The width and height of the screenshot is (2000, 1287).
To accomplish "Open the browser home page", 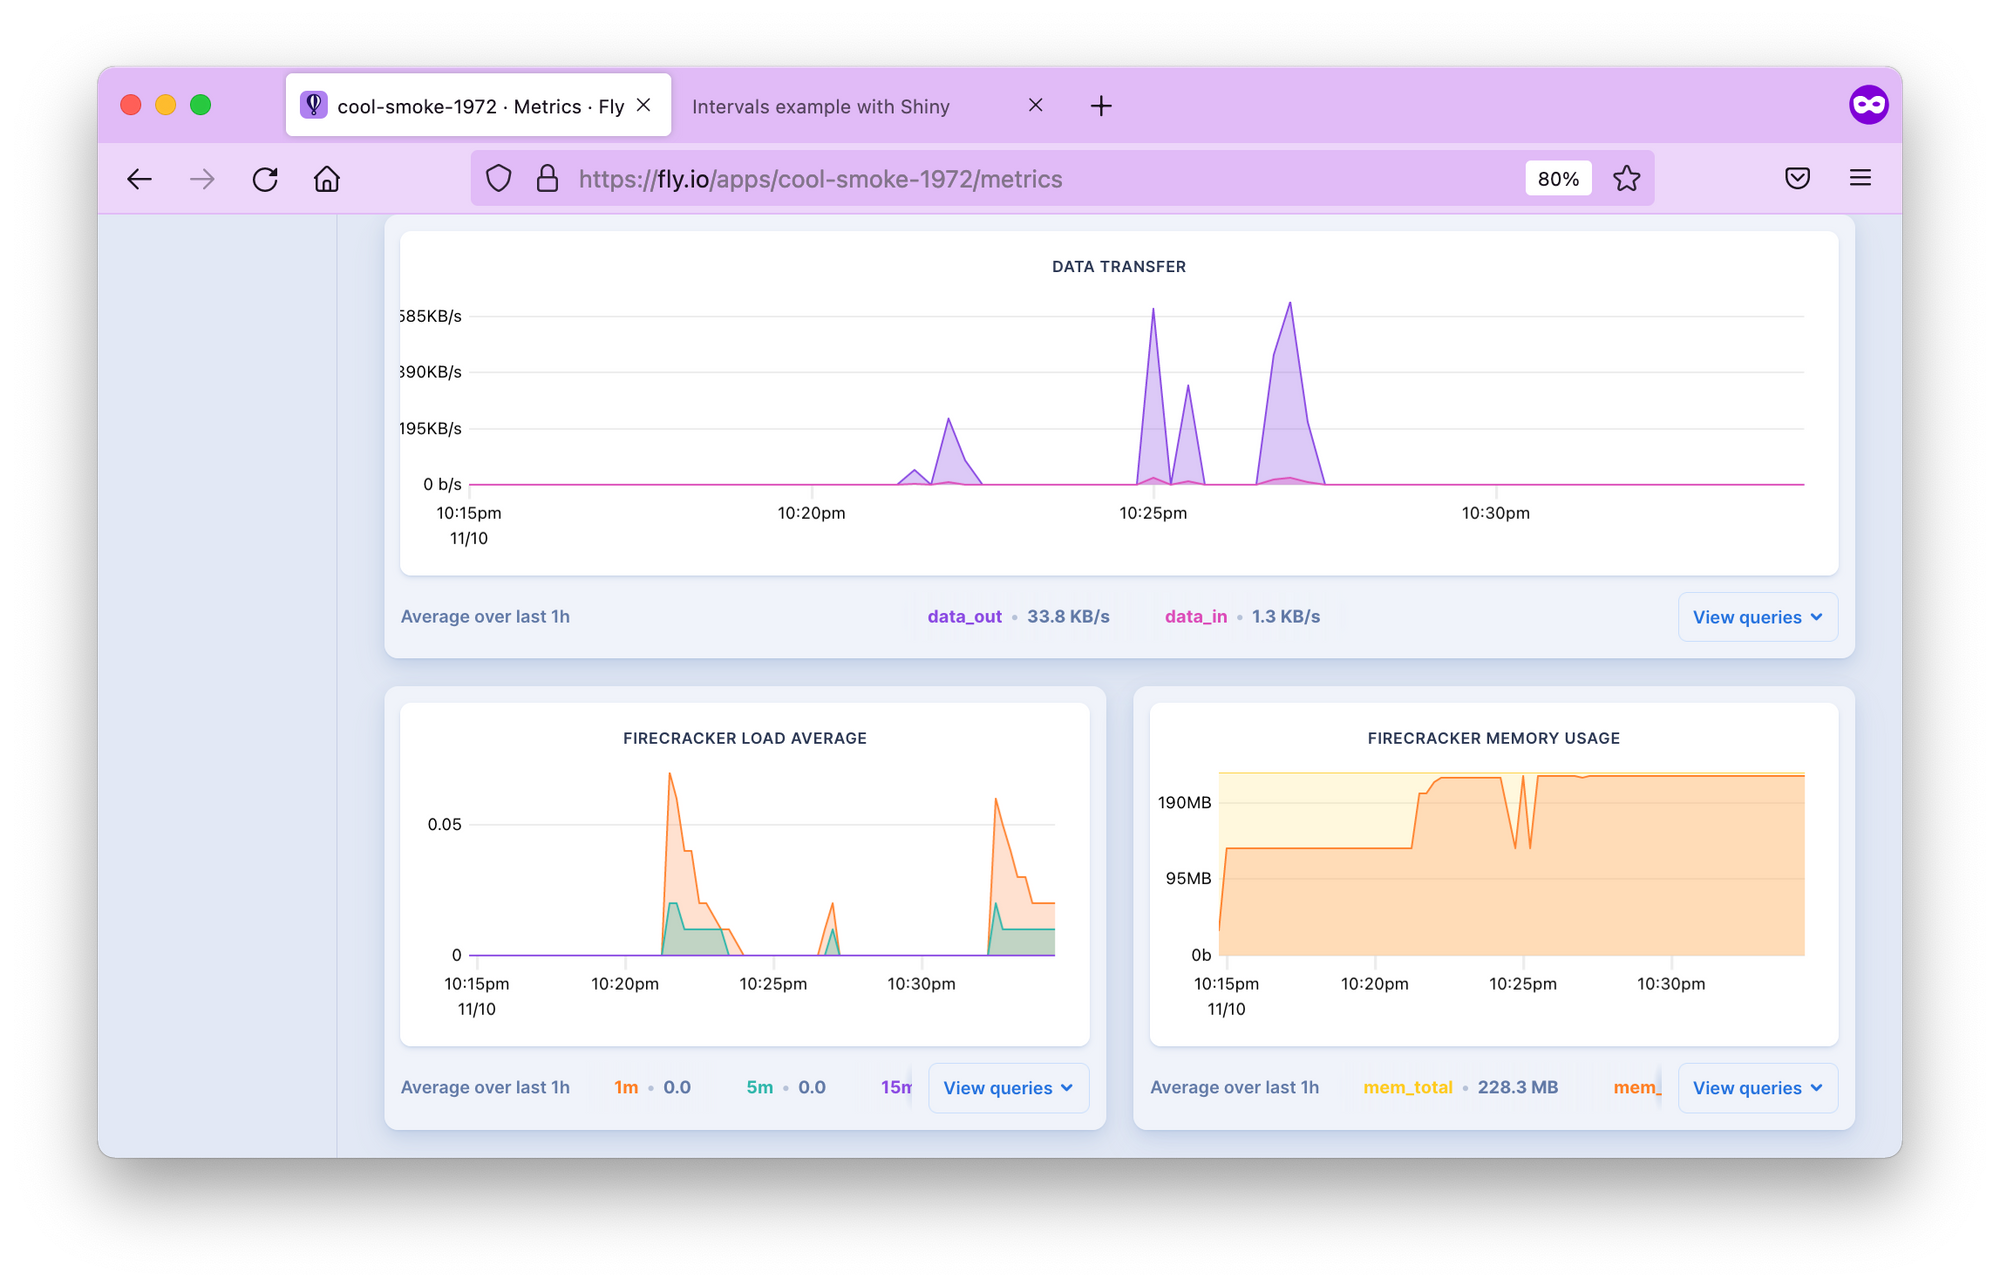I will [326, 178].
